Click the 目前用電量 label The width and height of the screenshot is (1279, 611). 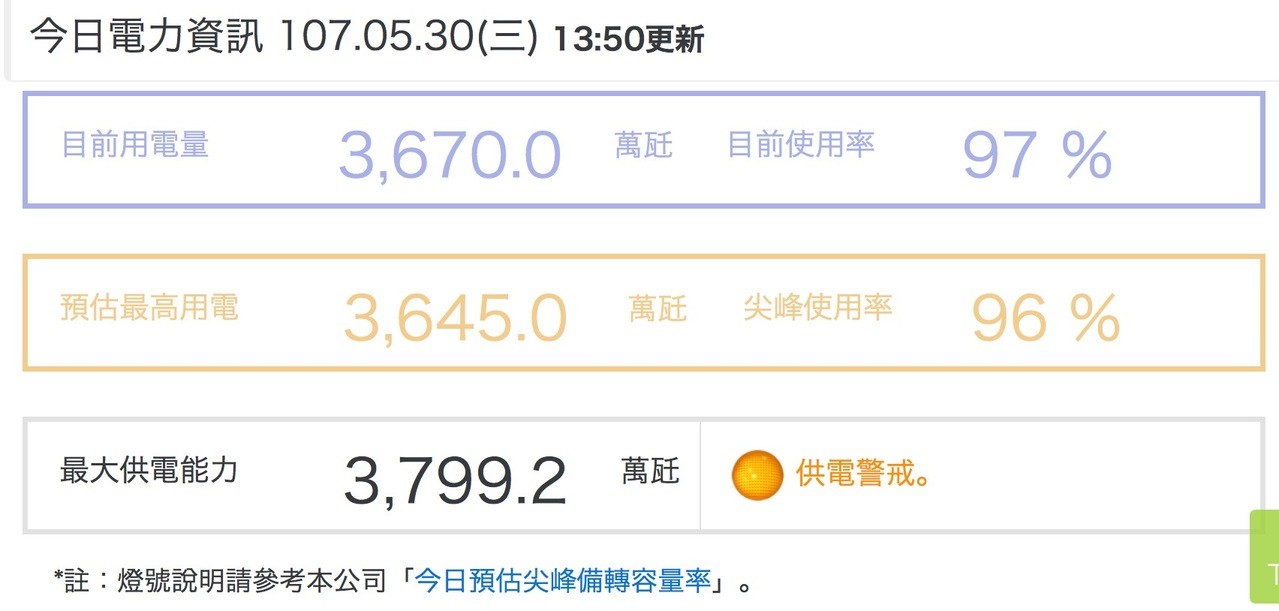pos(135,145)
